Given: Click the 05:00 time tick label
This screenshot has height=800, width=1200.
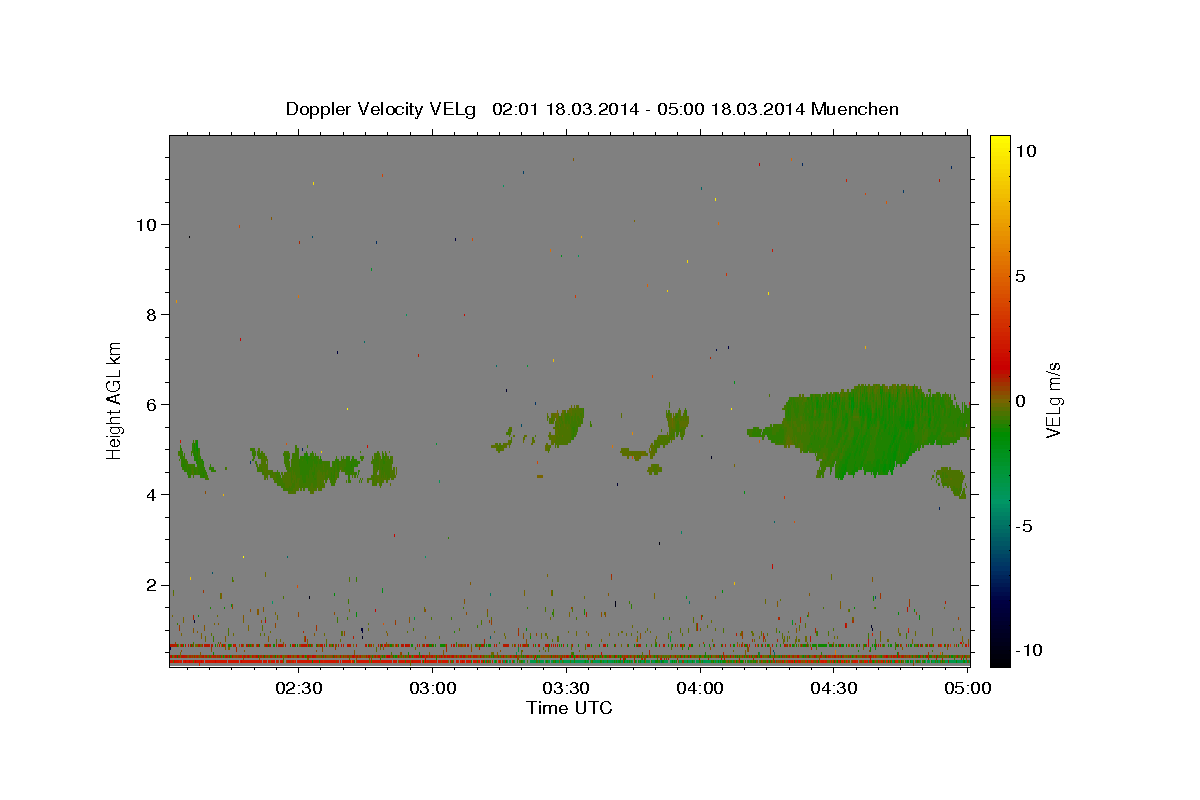Looking at the screenshot, I should [968, 688].
